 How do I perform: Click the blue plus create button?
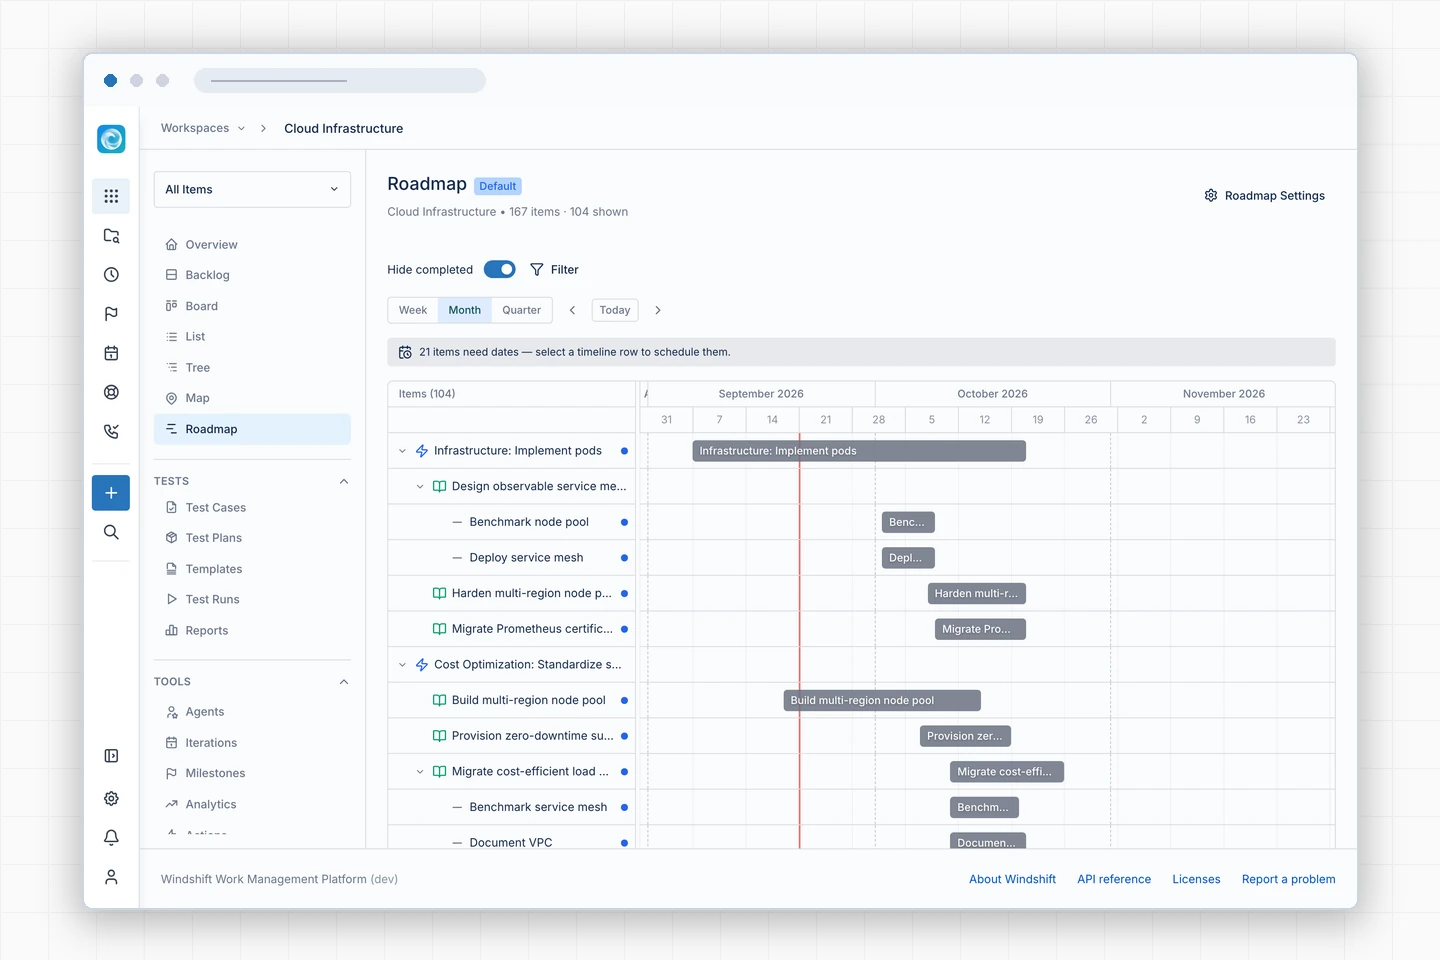tap(111, 493)
